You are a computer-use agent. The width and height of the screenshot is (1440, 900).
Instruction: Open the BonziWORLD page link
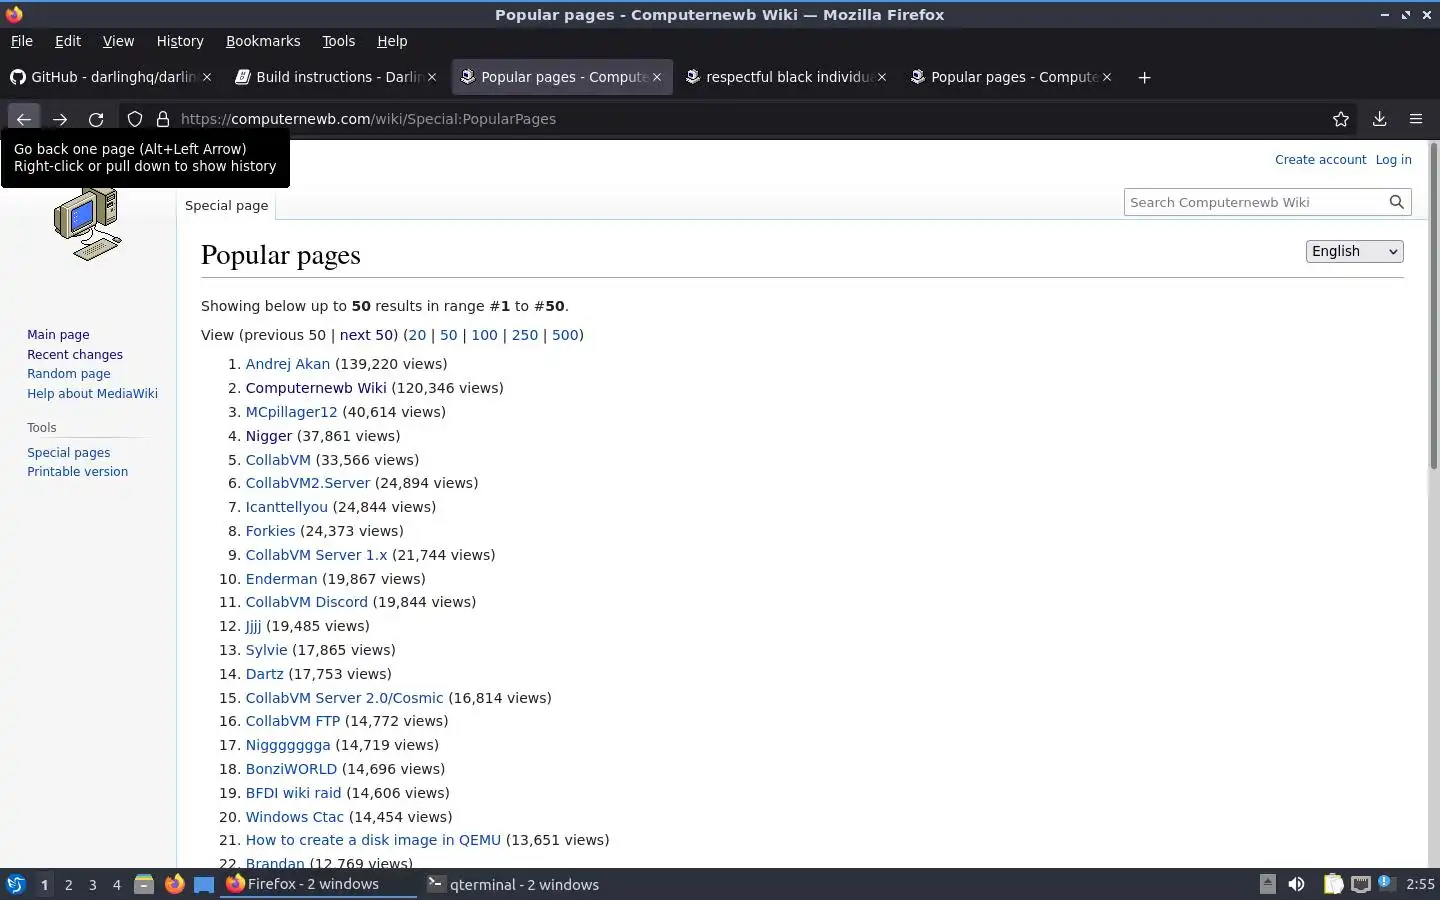291,769
